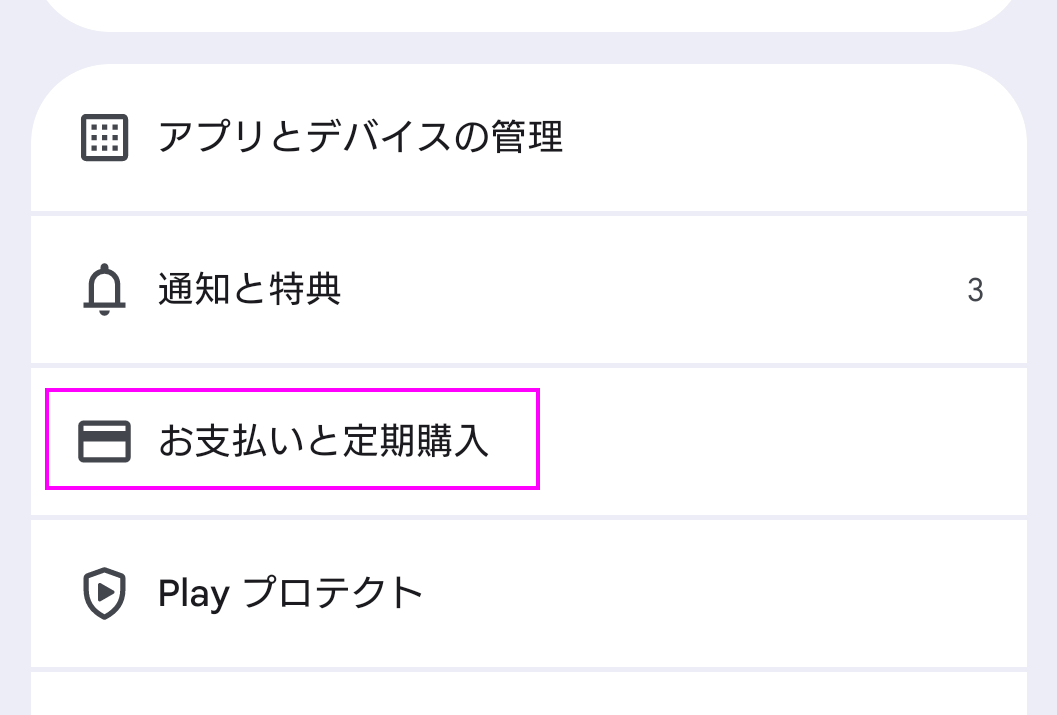The image size is (1057, 715).
Task: Open the payment card icon inside the highlighted box
Action: point(104,440)
